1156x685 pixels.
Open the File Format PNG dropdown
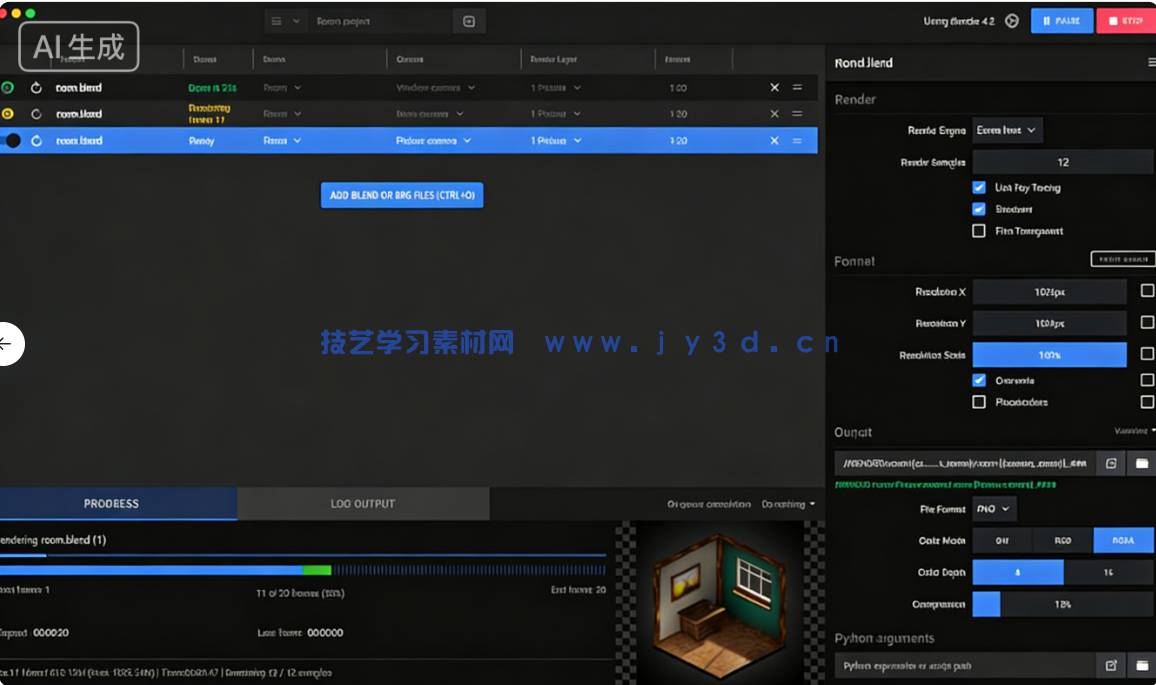[993, 509]
